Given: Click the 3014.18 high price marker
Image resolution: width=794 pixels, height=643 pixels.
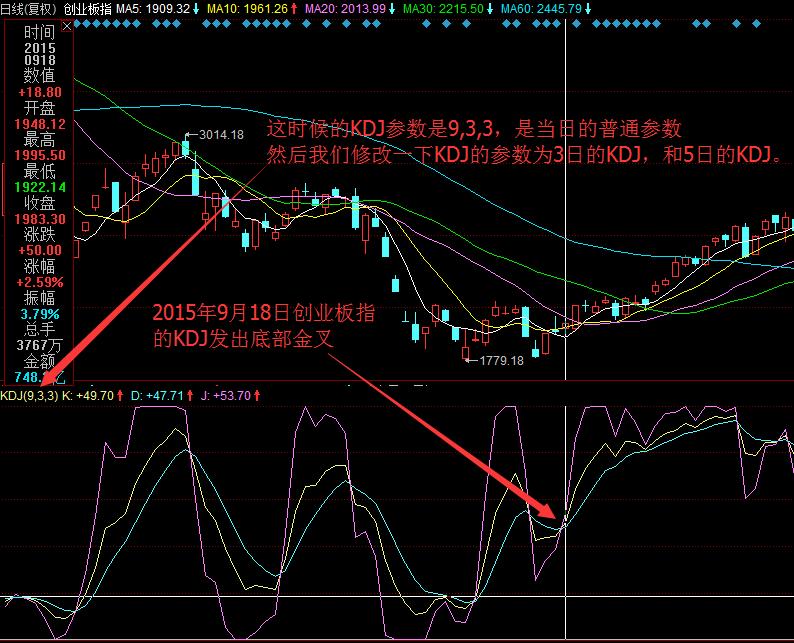Looking at the screenshot, I should pyautogui.click(x=221, y=135).
